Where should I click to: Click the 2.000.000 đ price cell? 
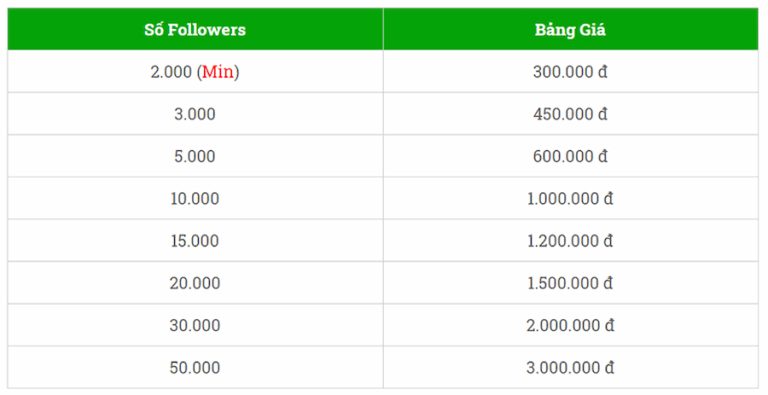coord(571,324)
